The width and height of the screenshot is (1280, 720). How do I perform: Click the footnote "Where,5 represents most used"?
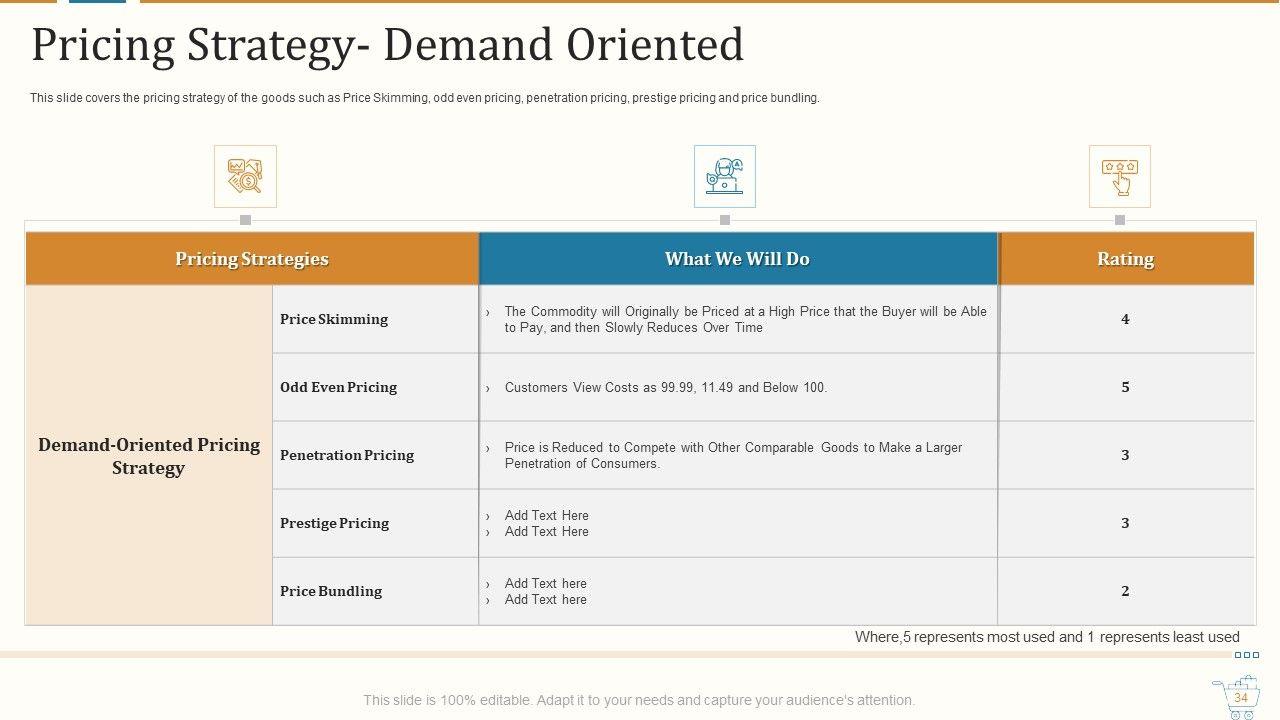(1047, 637)
